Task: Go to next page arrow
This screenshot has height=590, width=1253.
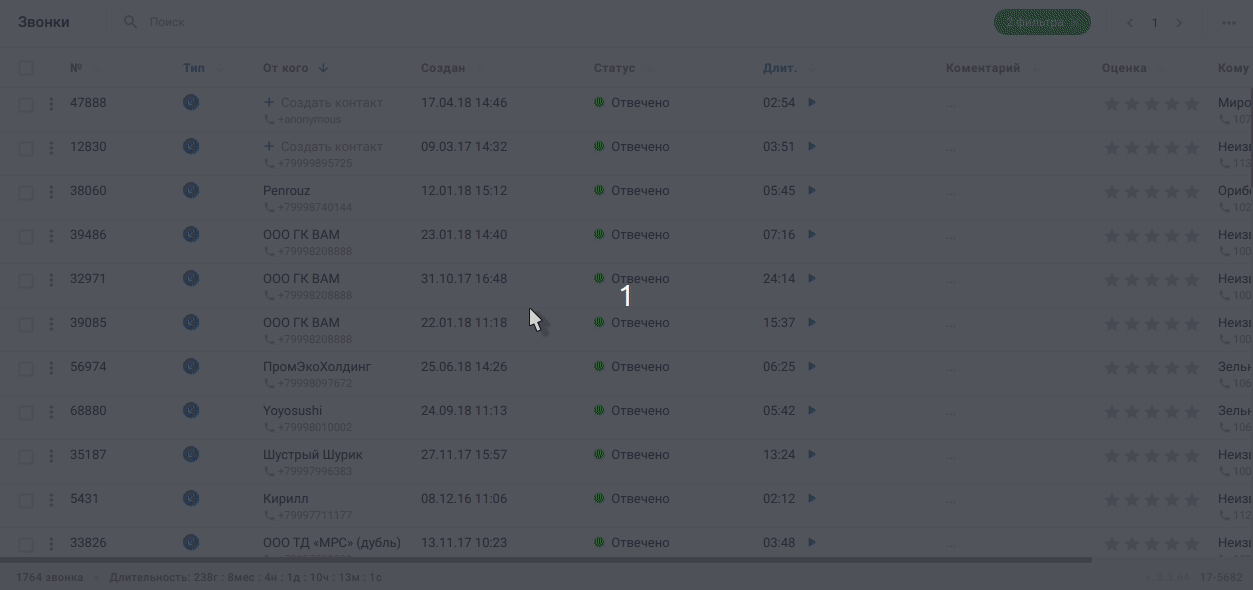Action: coord(1179,23)
